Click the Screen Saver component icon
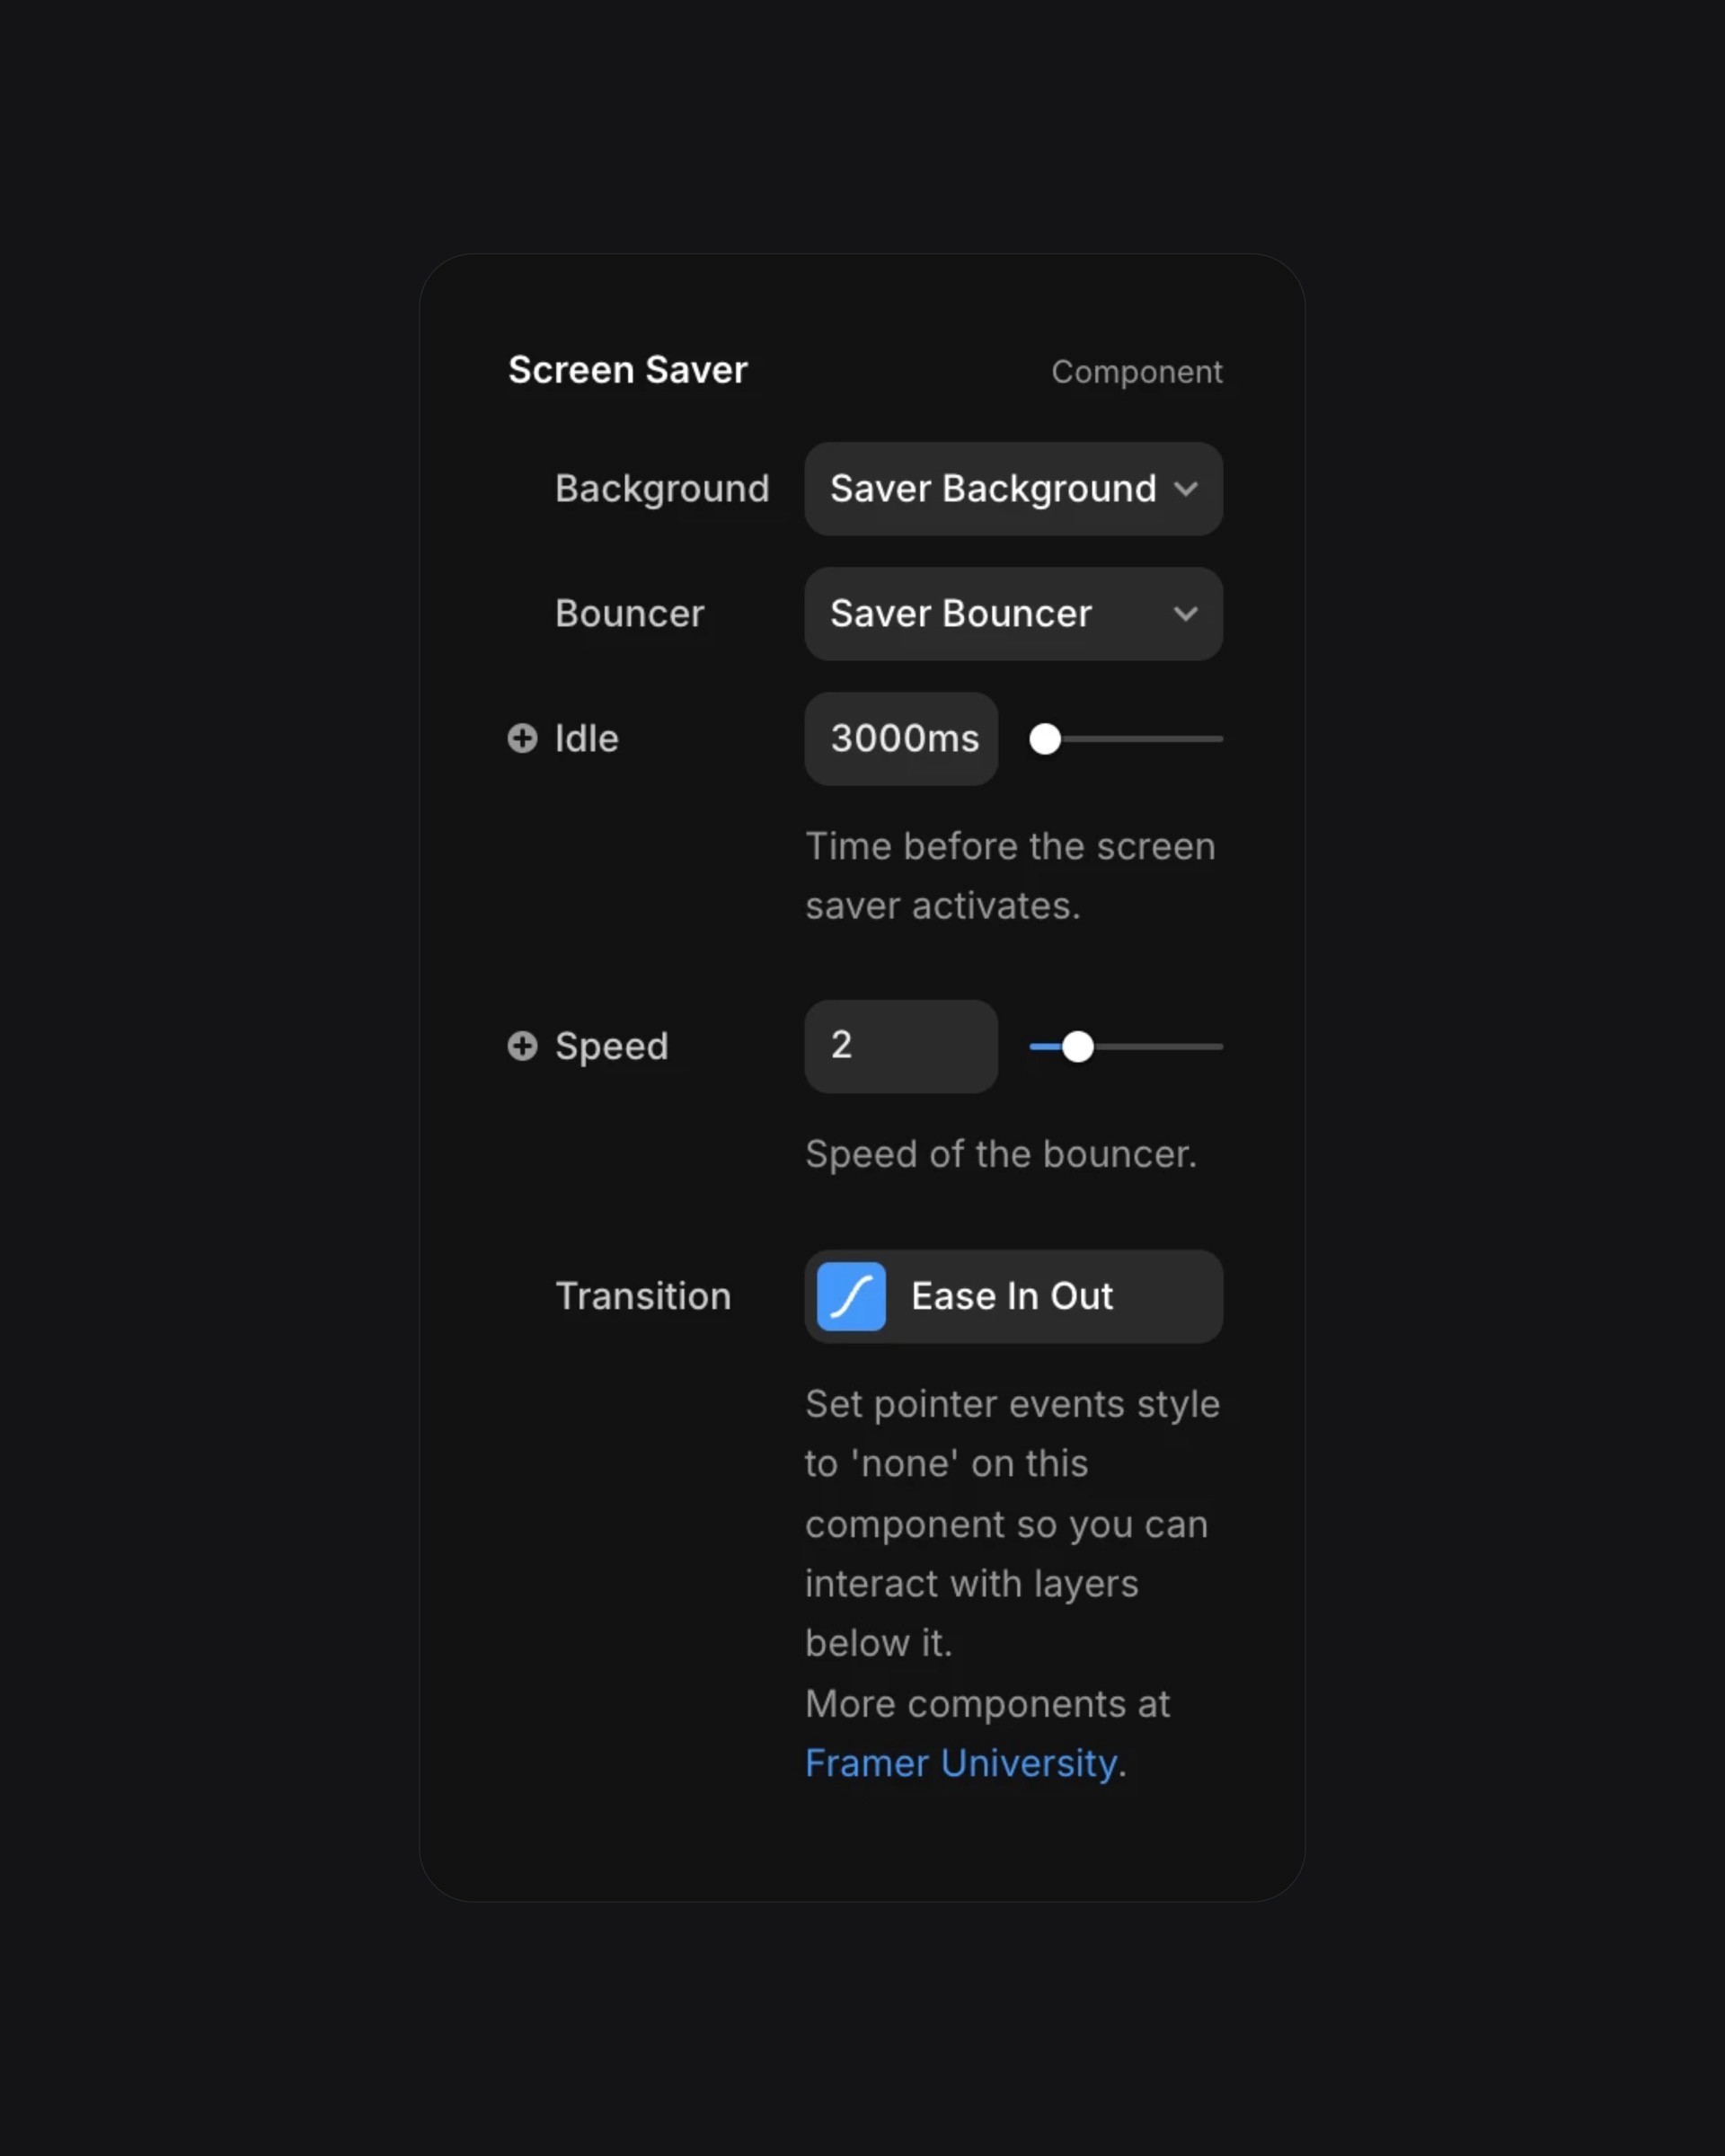This screenshot has height=2156, width=1725. [x=1137, y=371]
